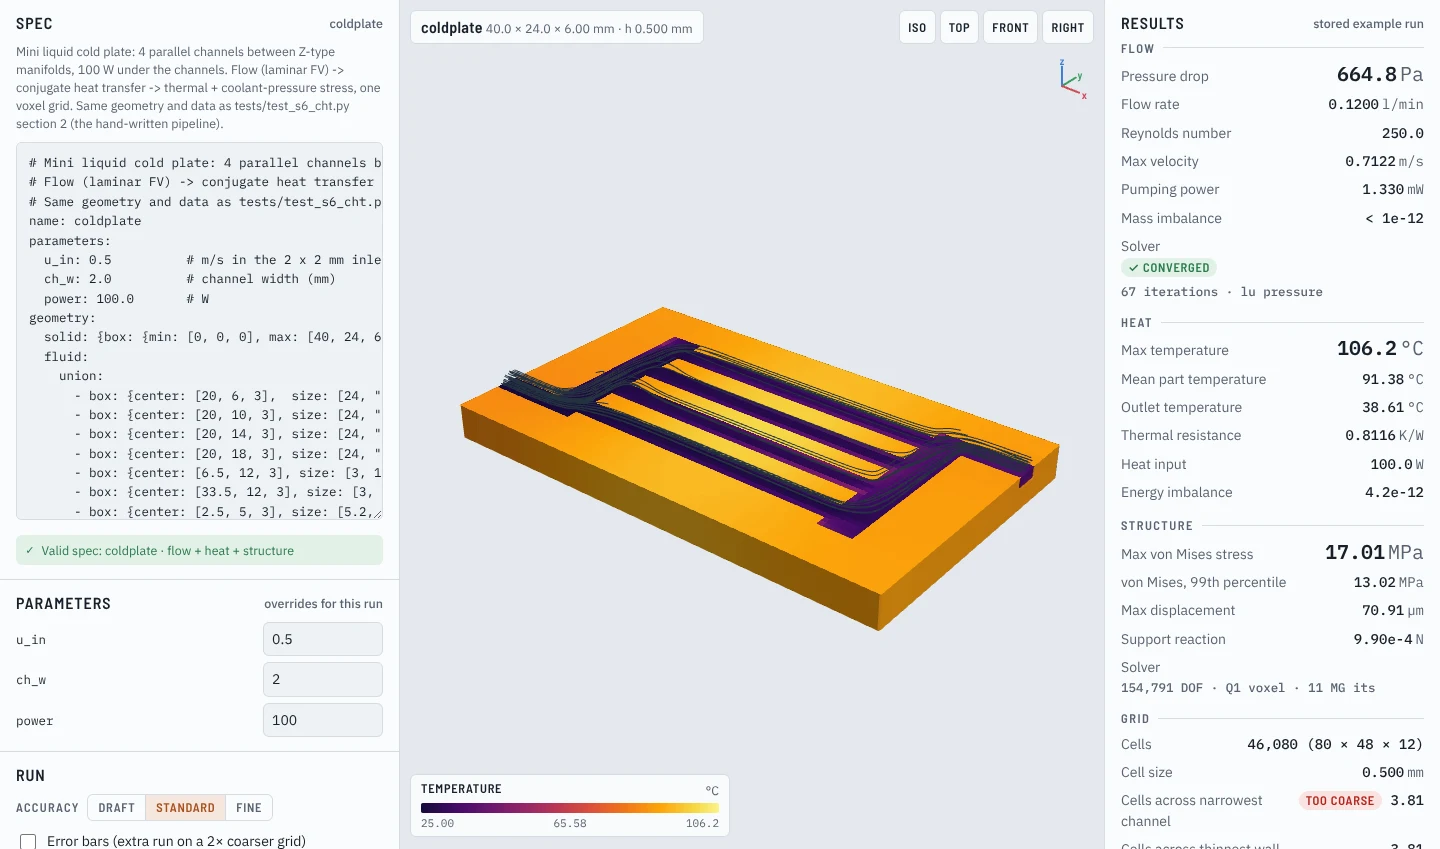The image size is (1440, 849).
Task: Click the 'overrides for this run' label
Action: pos(323,604)
